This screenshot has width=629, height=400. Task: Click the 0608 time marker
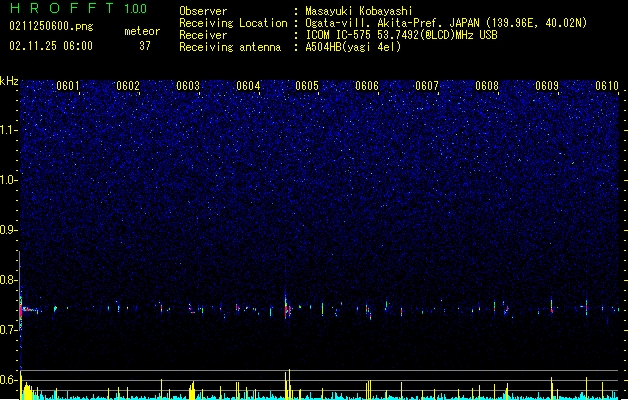[x=487, y=86]
